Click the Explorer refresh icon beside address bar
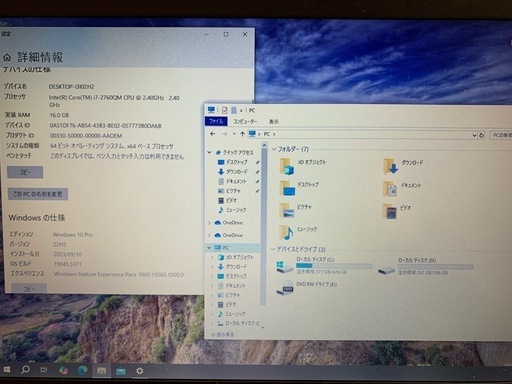512x384 pixels. click(481, 135)
